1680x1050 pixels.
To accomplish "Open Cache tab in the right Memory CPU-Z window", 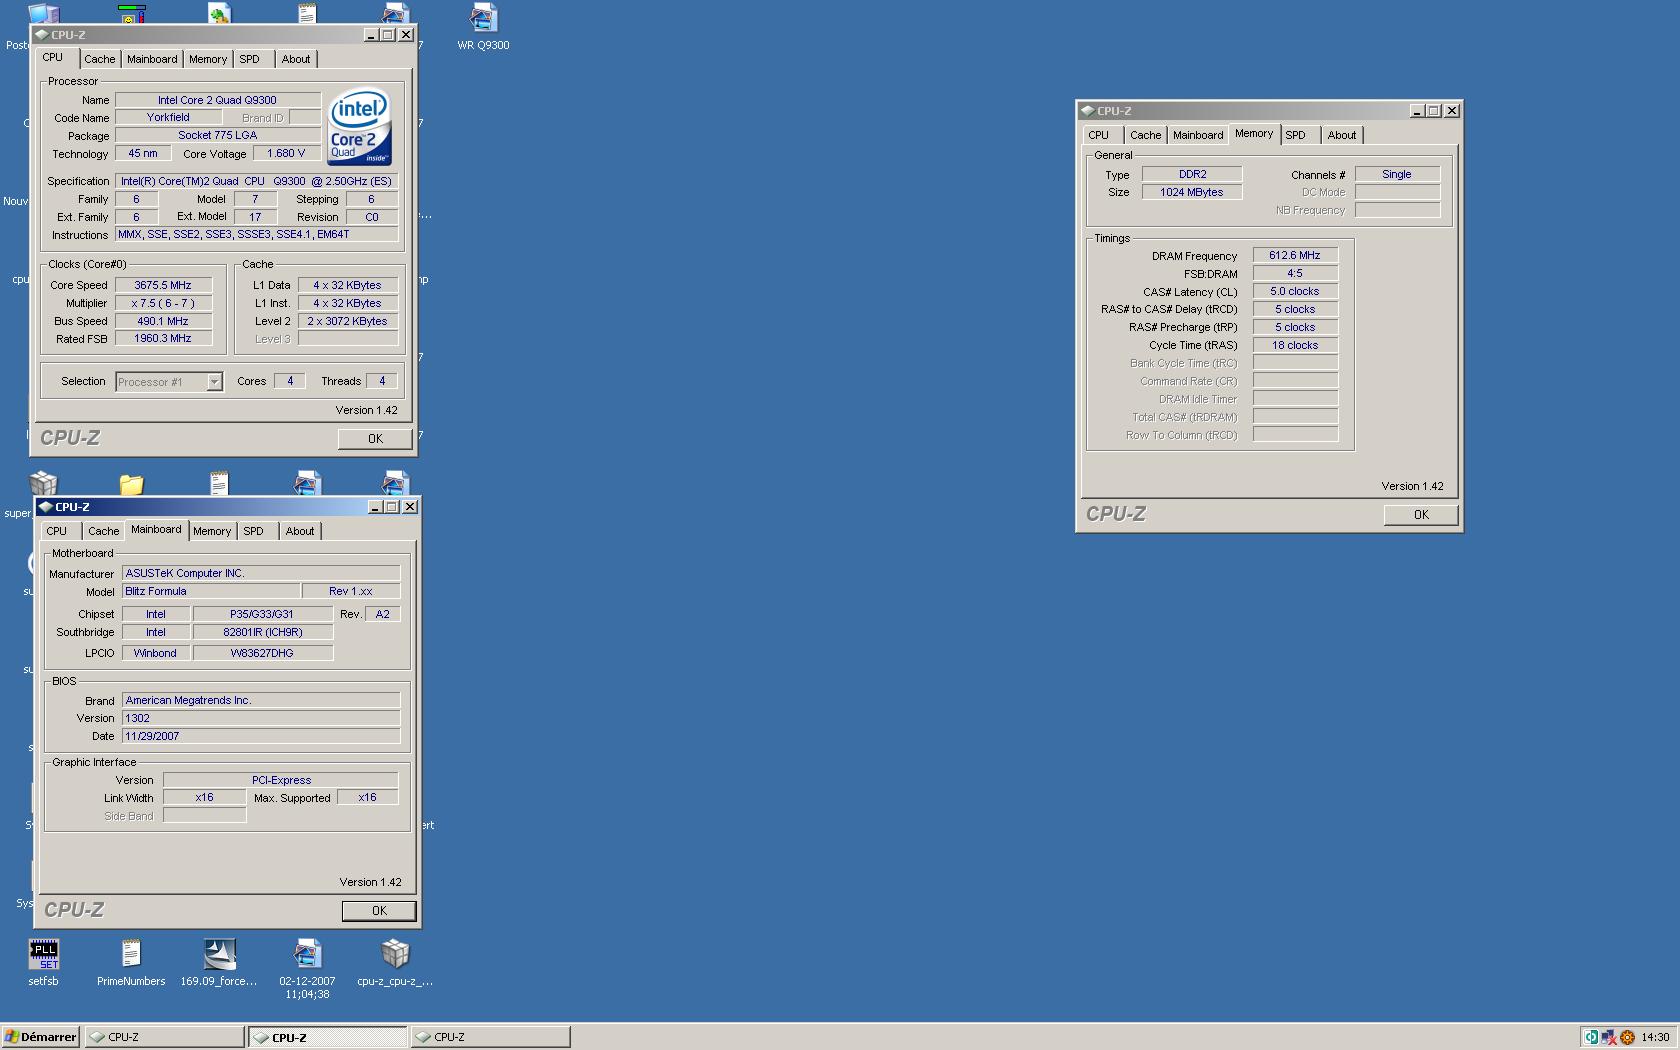I will [1145, 135].
